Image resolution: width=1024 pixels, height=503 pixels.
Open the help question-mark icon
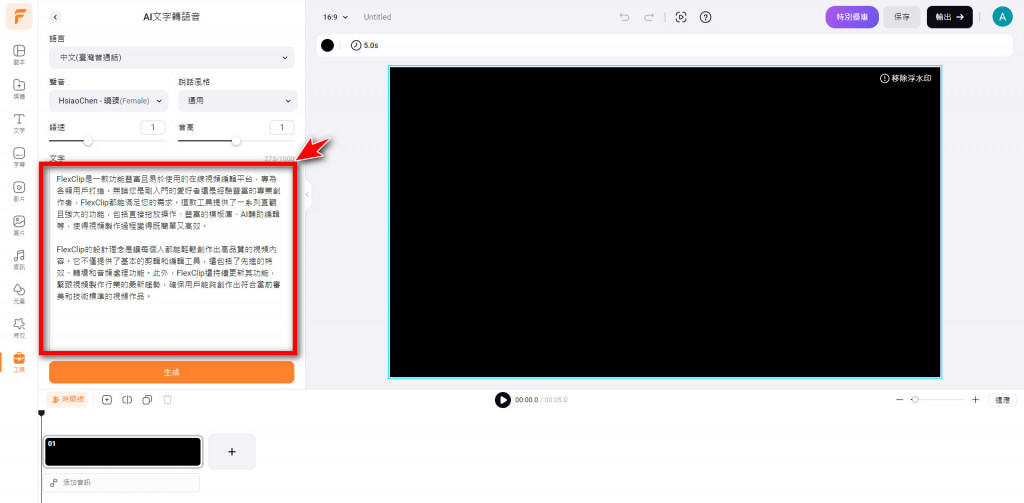[705, 17]
